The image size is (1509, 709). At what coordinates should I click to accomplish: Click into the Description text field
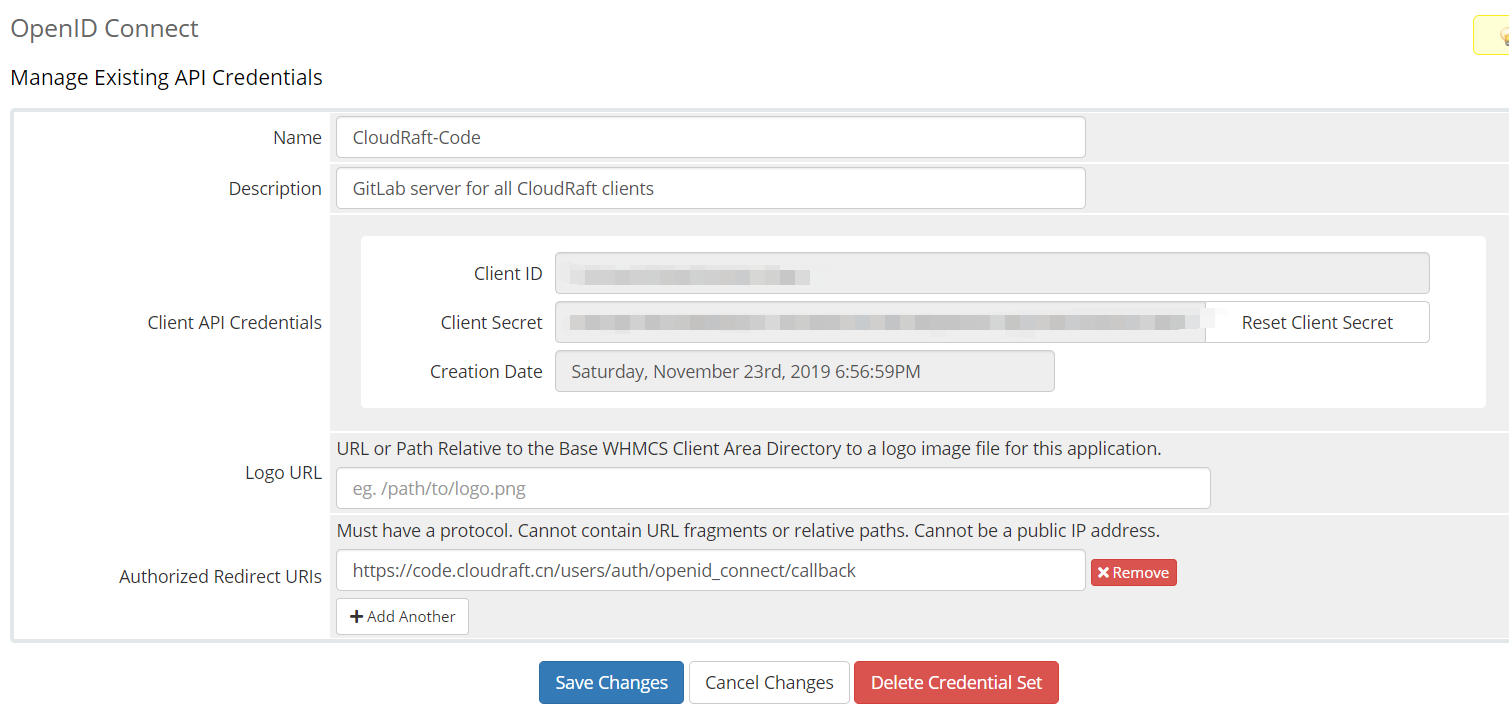710,189
